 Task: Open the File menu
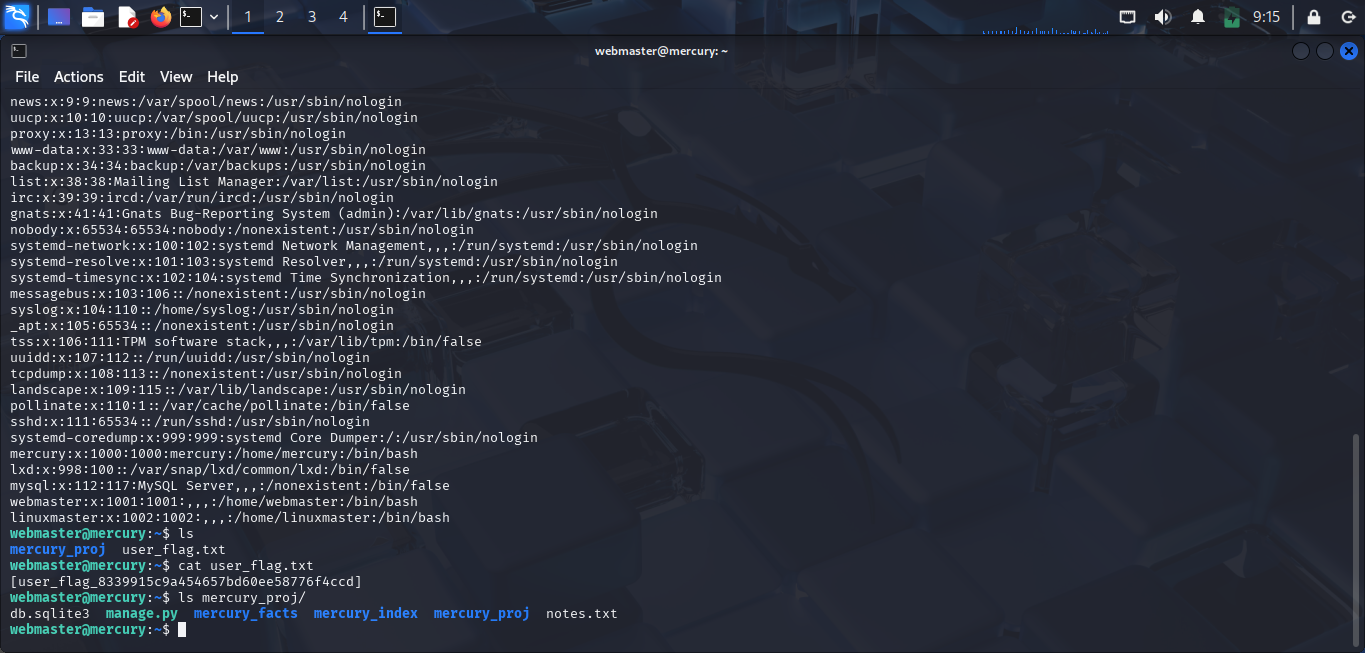tap(27, 77)
